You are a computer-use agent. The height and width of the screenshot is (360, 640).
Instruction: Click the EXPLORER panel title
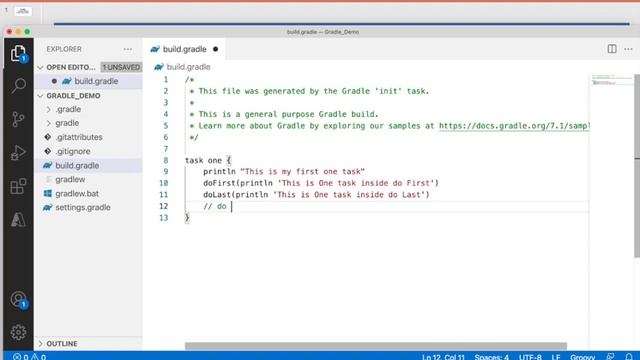(x=64, y=49)
